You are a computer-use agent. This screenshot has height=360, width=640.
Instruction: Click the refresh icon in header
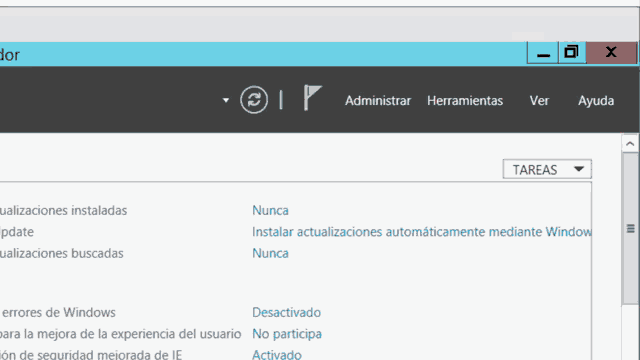tap(254, 100)
